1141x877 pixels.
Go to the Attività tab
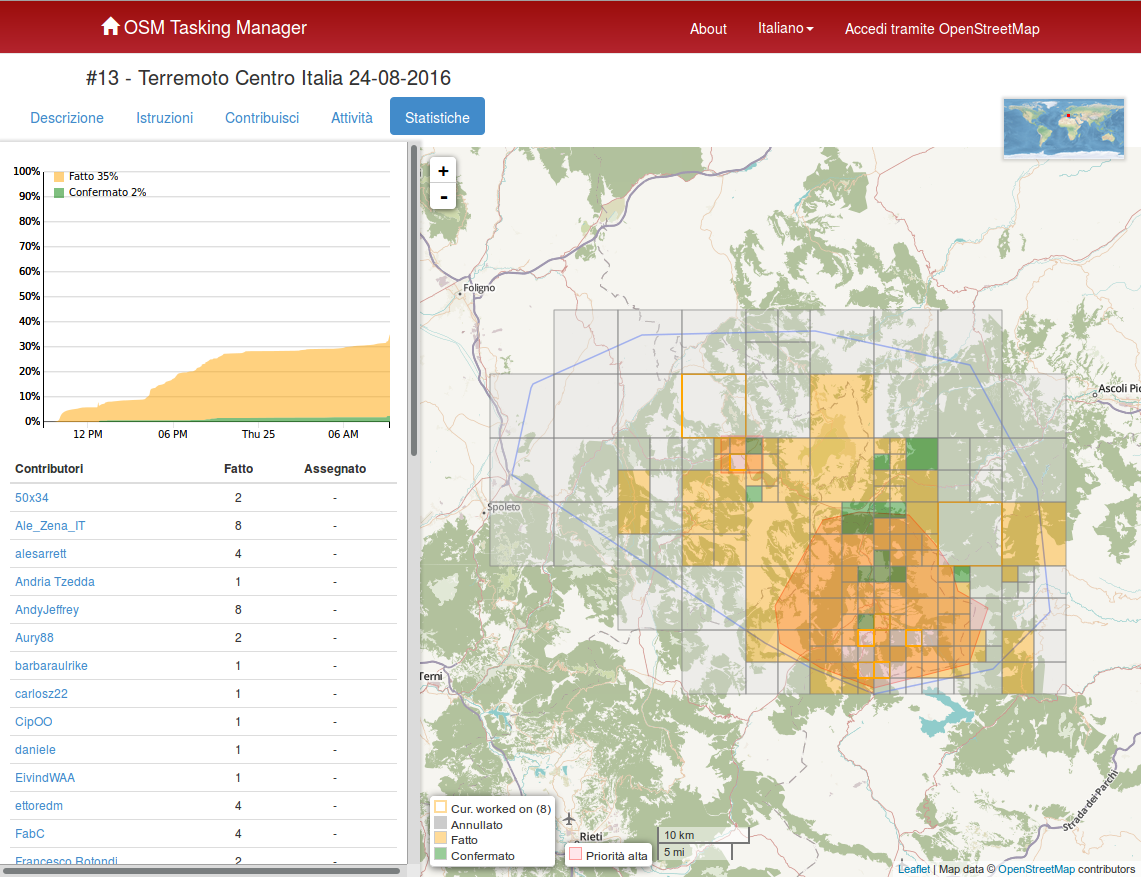[x=352, y=117]
